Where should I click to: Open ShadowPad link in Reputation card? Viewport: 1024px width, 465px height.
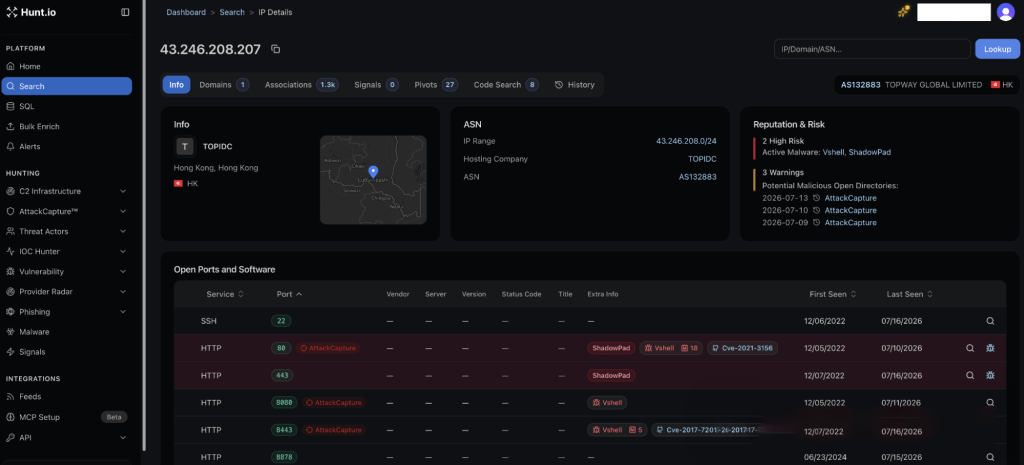coord(869,152)
